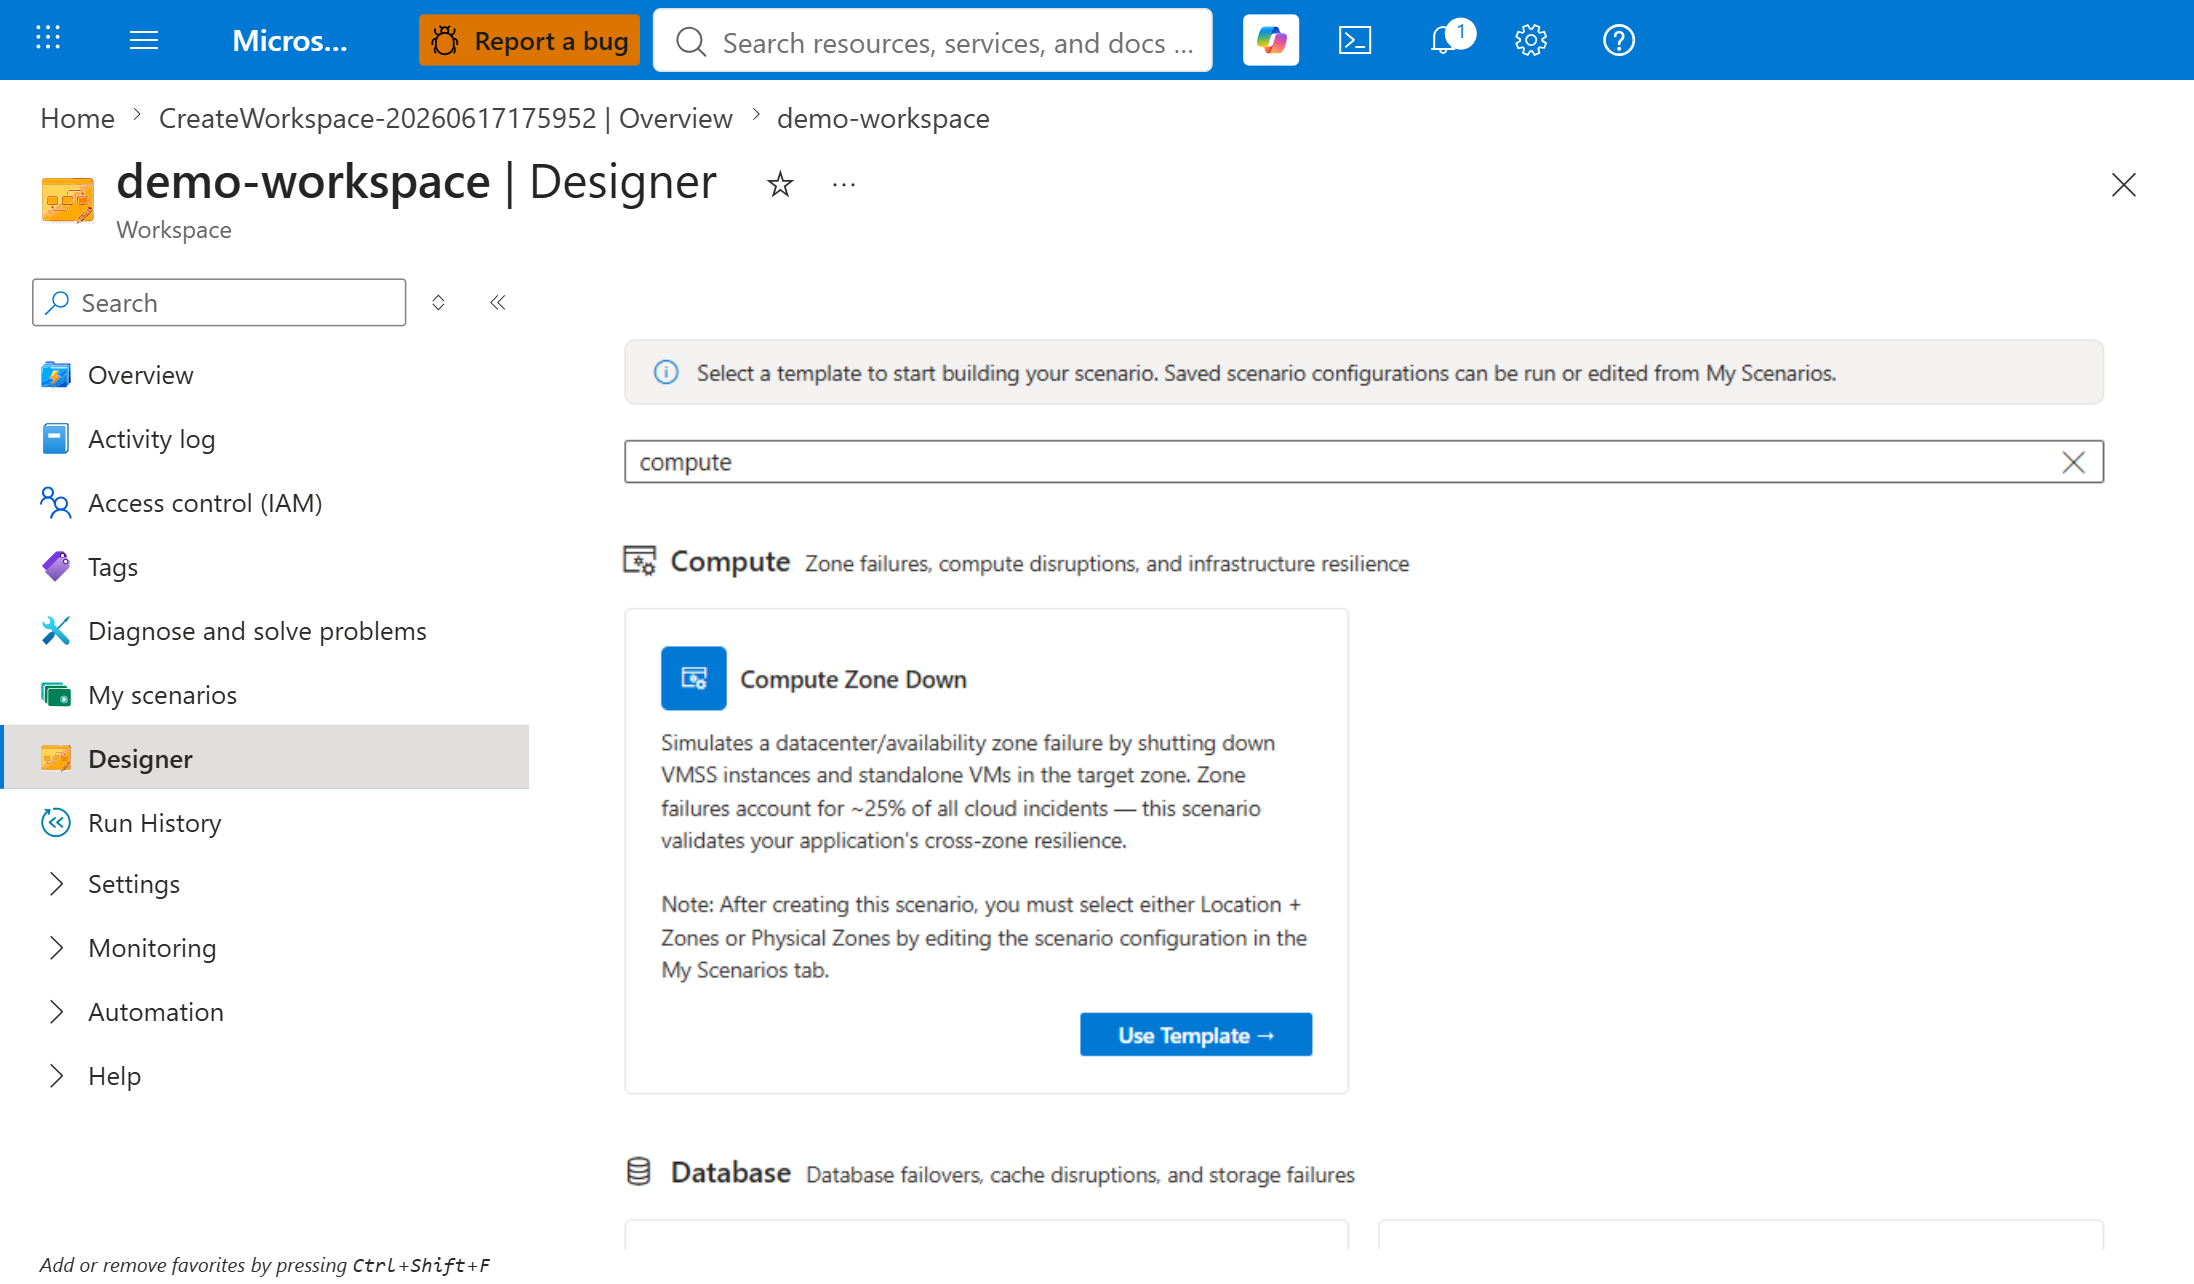Click the workspace icon beside title
This screenshot has height=1284, width=2194.
(x=68, y=199)
